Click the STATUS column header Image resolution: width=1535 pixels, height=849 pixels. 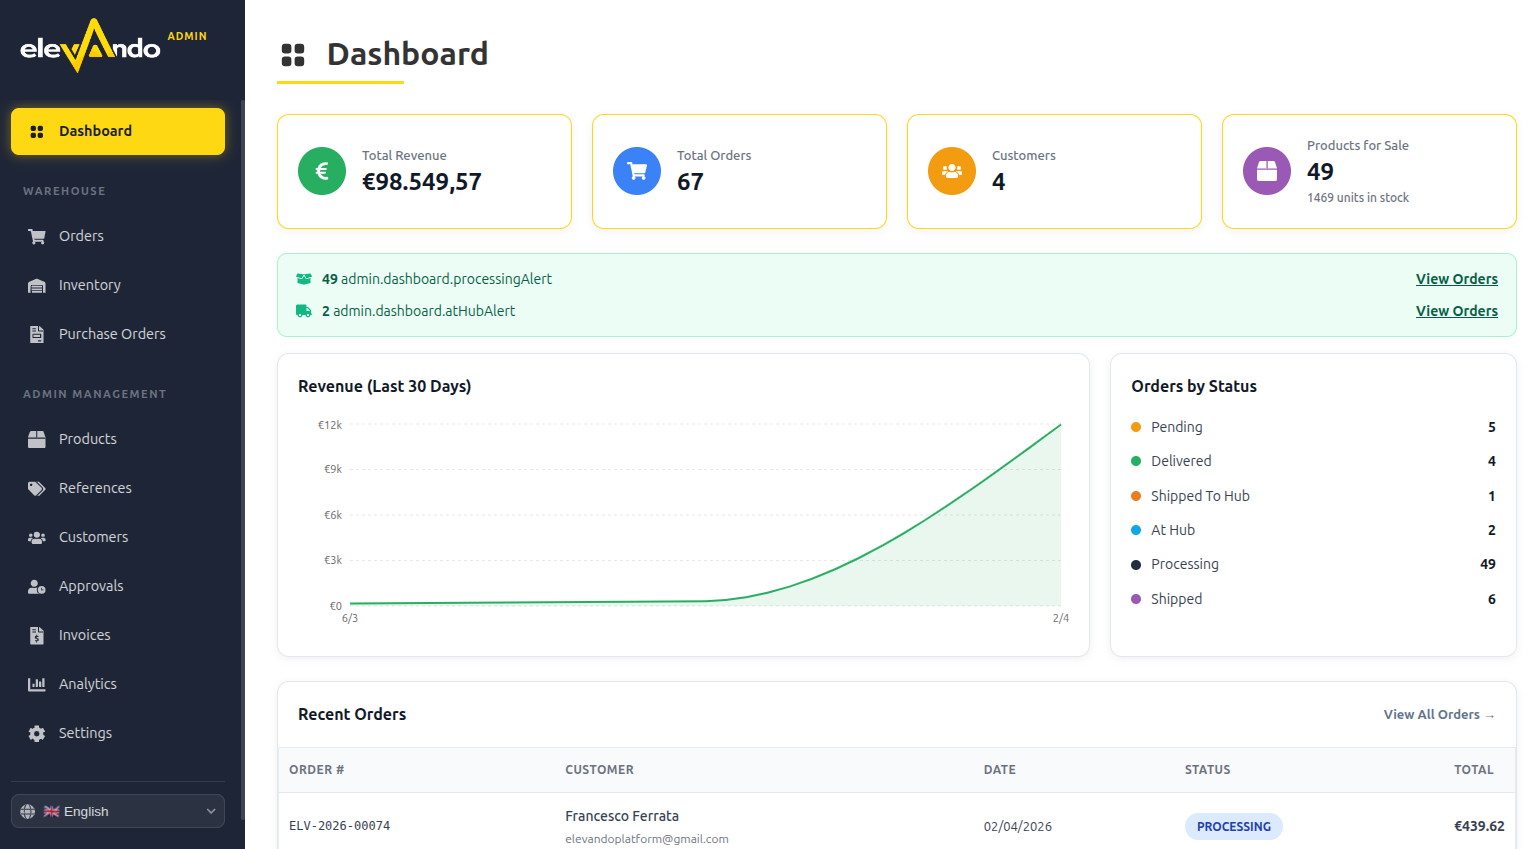[x=1208, y=770]
